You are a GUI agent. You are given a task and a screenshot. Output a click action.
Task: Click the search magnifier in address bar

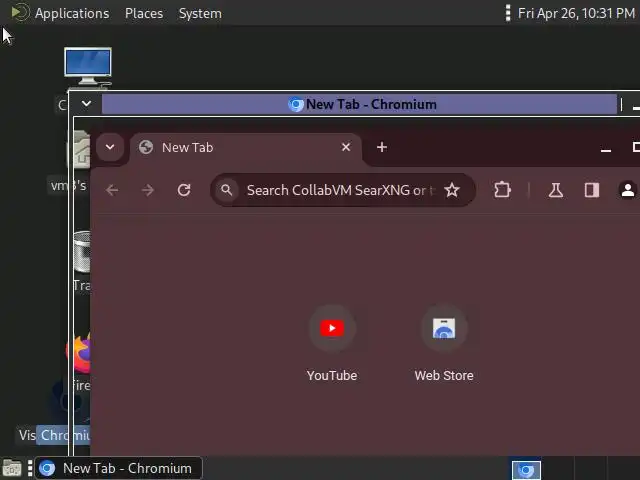(x=227, y=190)
